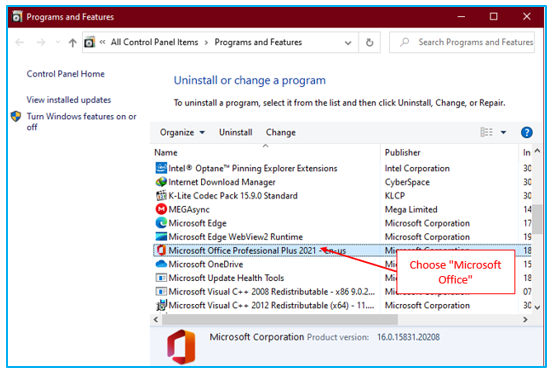Click the Microsoft Update Health Tools icon
The height and width of the screenshot is (375, 552).
[x=161, y=278]
